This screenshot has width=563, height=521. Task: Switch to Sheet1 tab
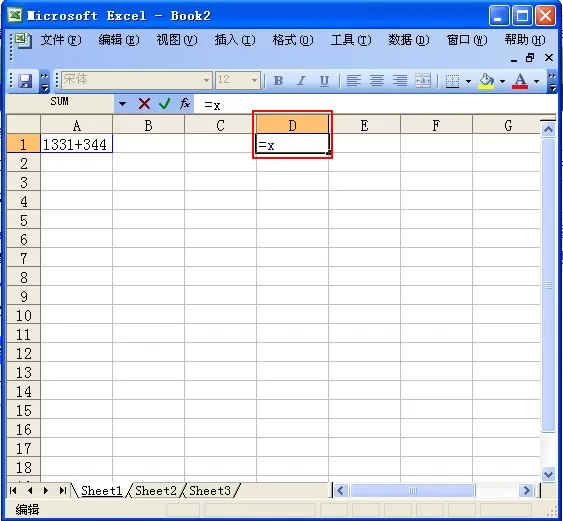click(102, 490)
